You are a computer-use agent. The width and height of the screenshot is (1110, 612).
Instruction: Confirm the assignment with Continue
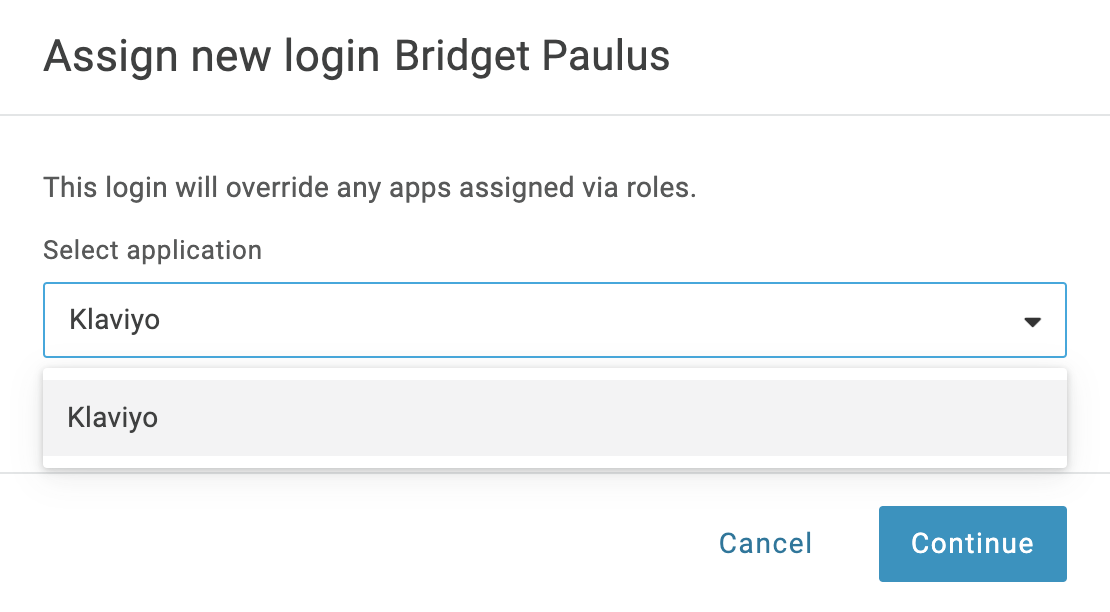[971, 543]
